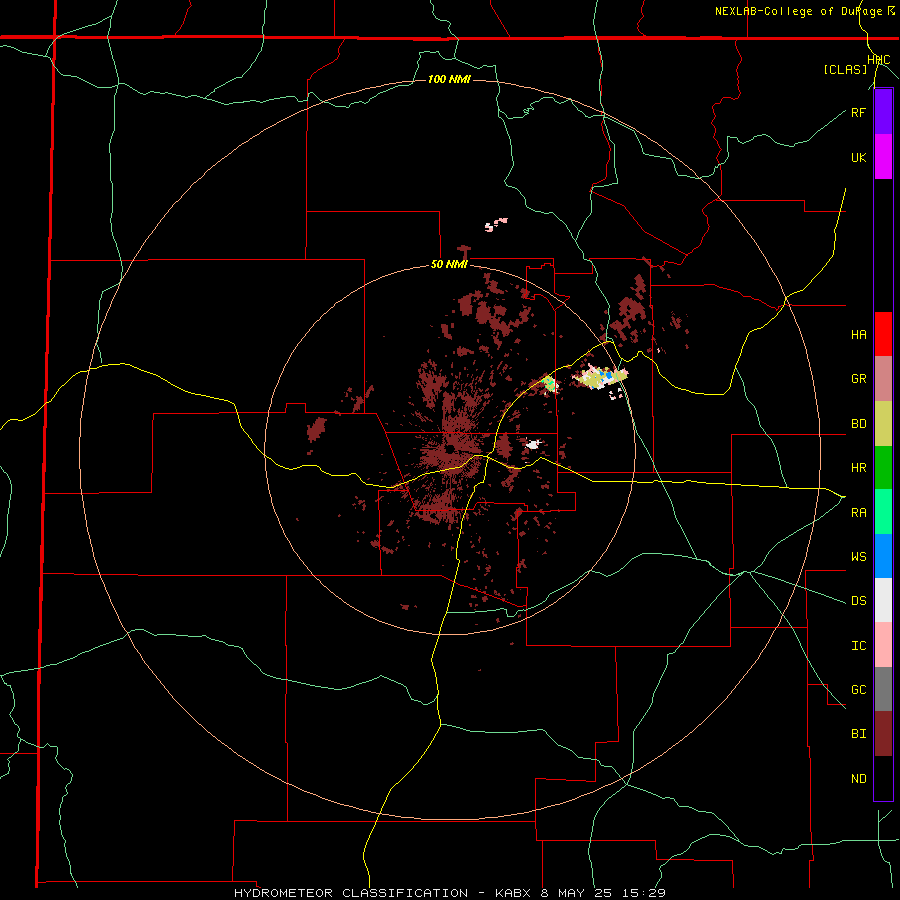The image size is (900, 900).
Task: Select the DS dry snow white swatch
Action: click(883, 600)
